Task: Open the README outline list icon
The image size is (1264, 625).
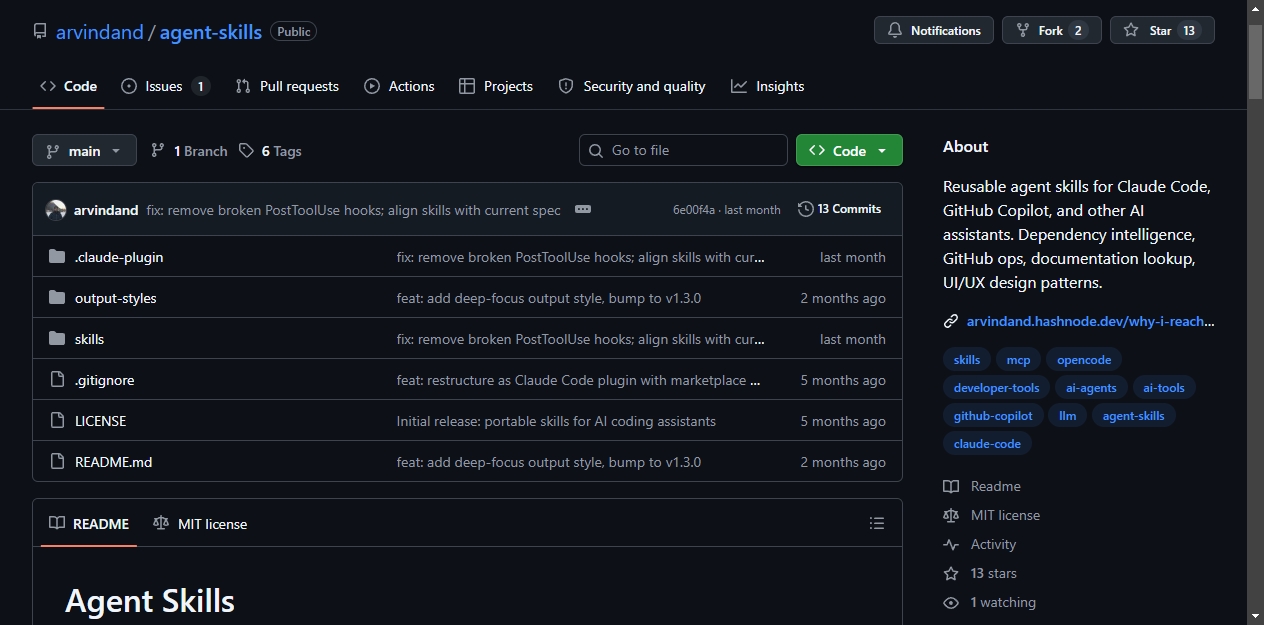Action: point(877,523)
